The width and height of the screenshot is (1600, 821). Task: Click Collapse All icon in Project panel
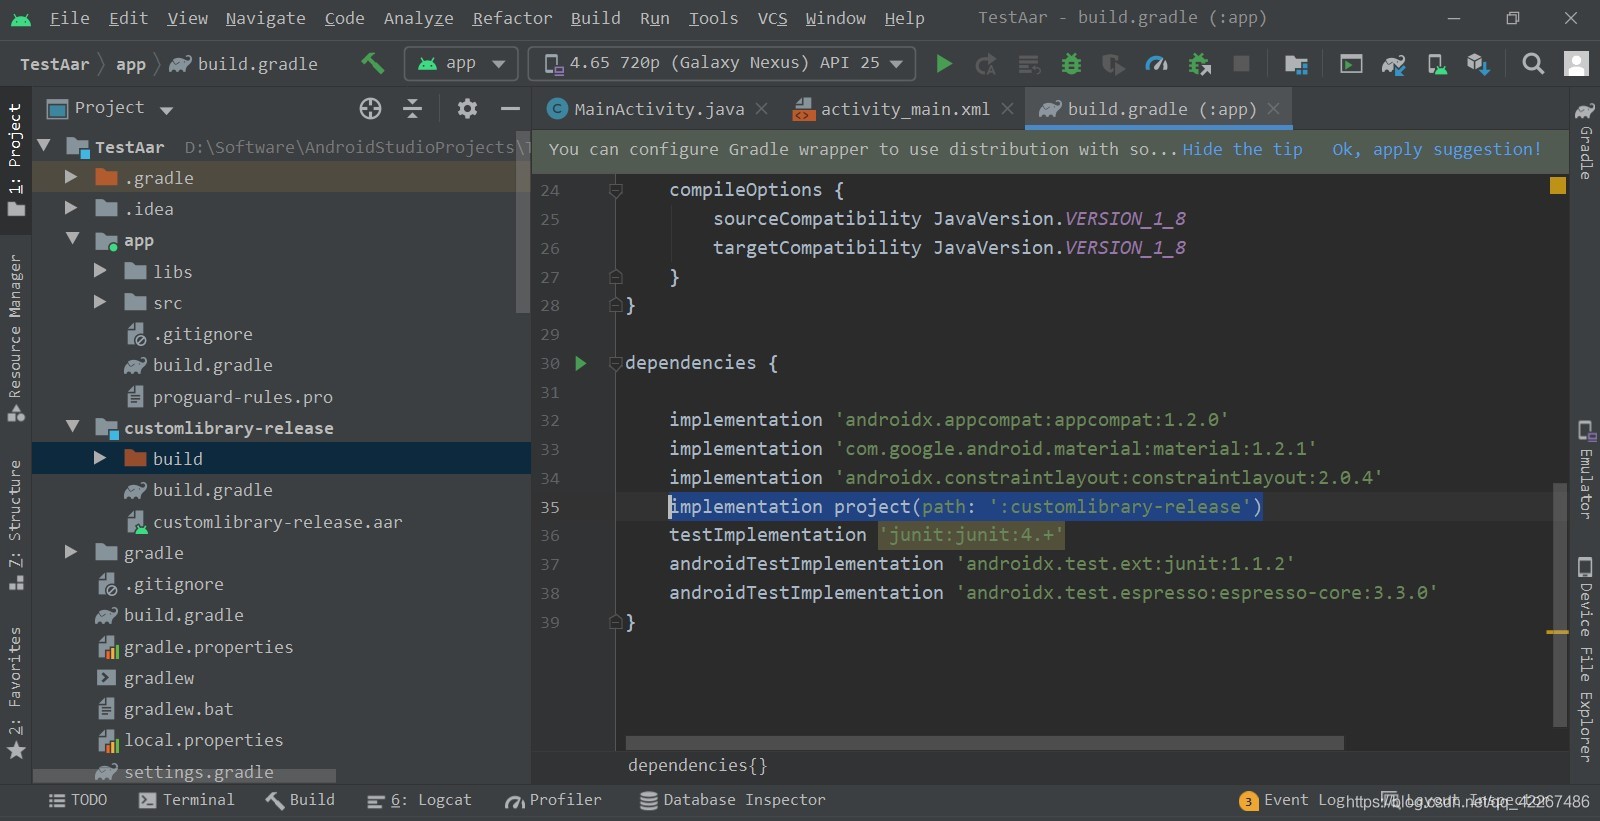[x=412, y=108]
